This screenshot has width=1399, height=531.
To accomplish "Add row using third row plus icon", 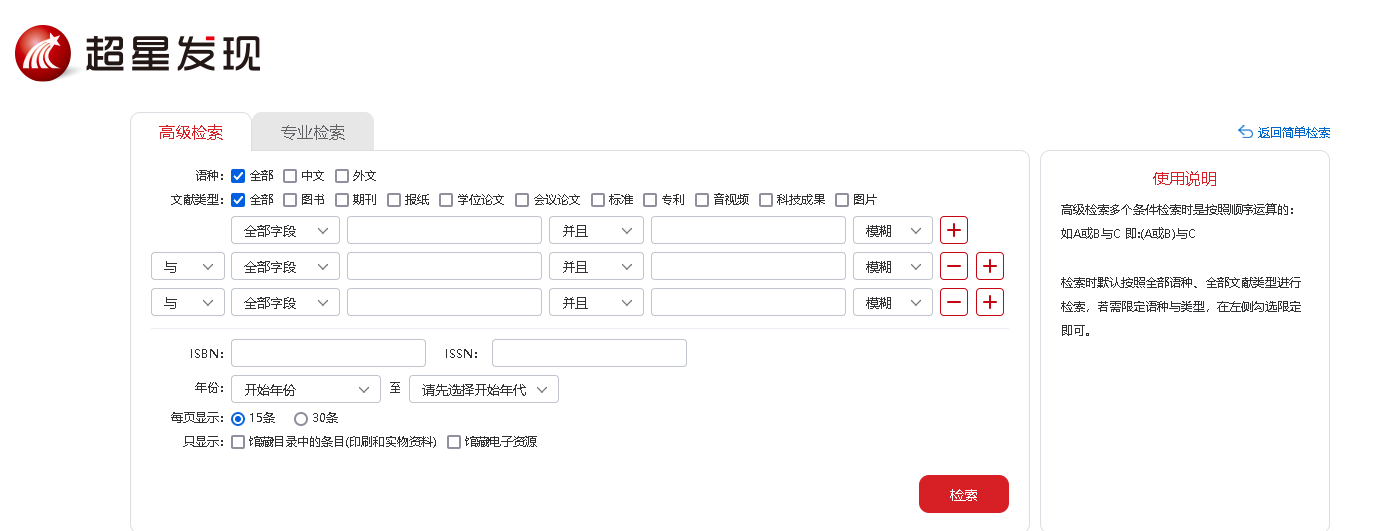I will tap(990, 302).
